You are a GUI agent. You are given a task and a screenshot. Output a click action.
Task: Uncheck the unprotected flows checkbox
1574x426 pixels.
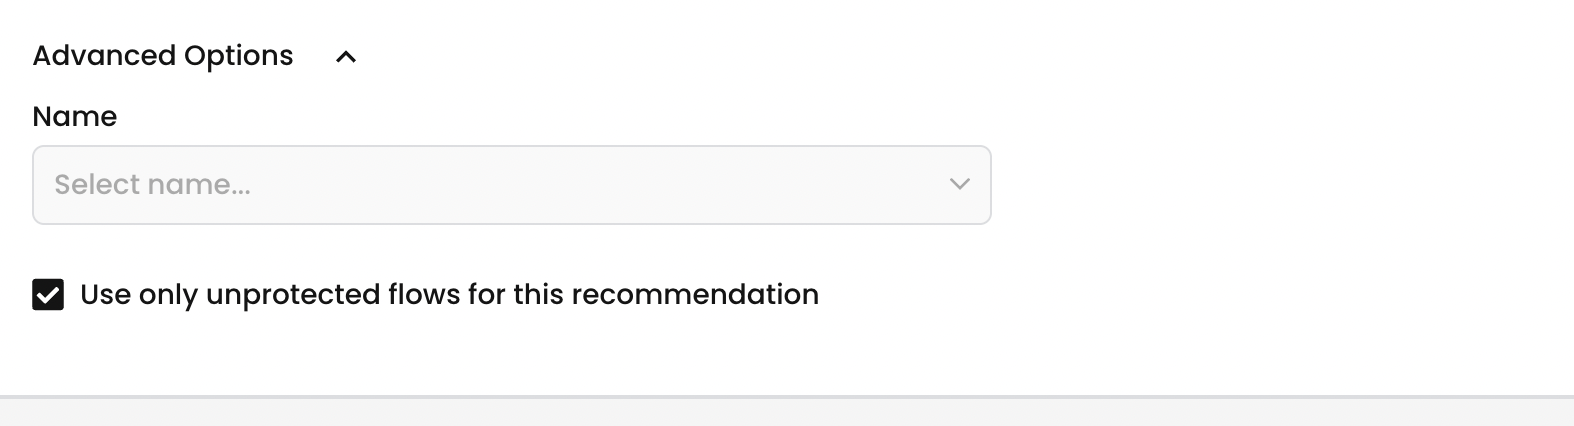(x=48, y=295)
